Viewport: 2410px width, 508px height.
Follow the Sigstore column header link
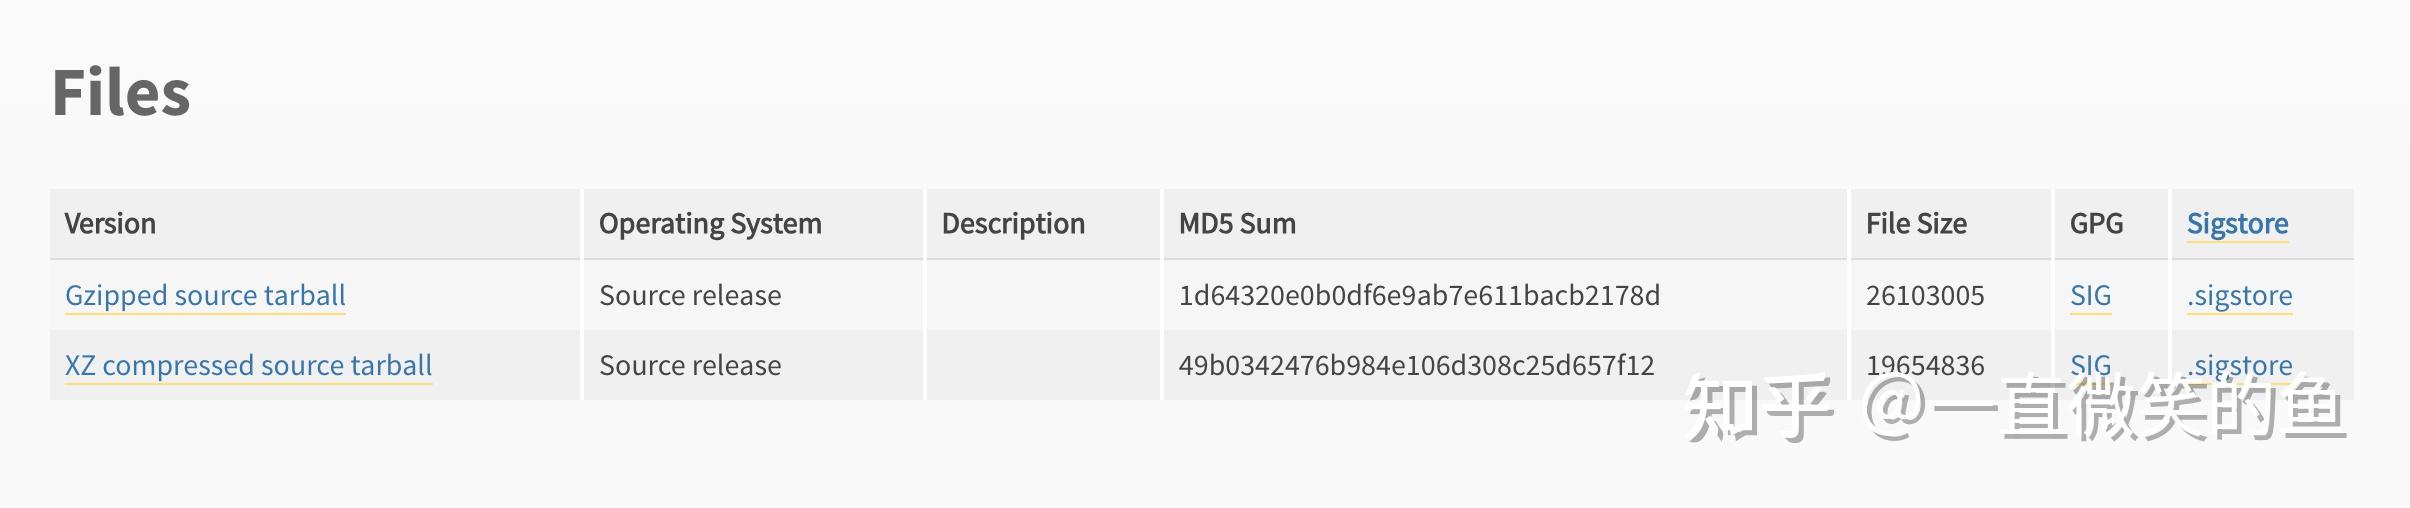click(x=2237, y=224)
